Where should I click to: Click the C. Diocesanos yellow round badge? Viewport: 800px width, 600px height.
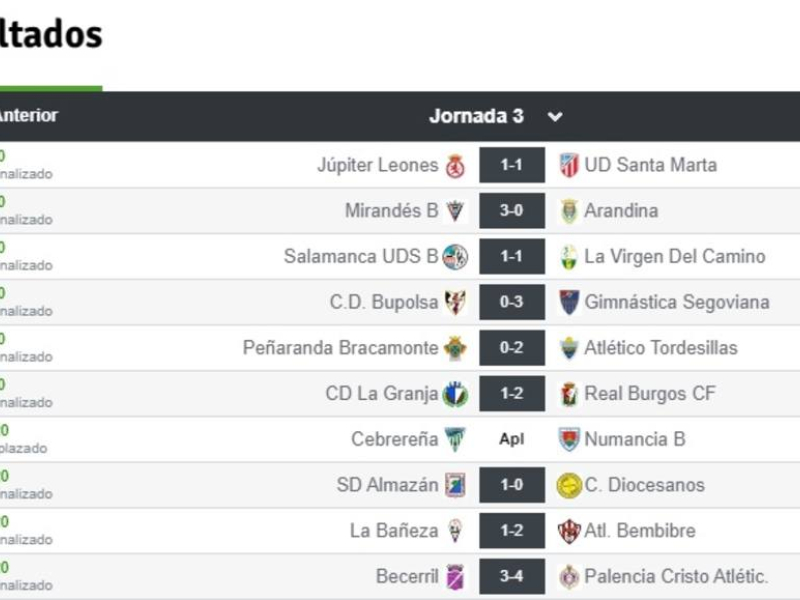tap(569, 485)
